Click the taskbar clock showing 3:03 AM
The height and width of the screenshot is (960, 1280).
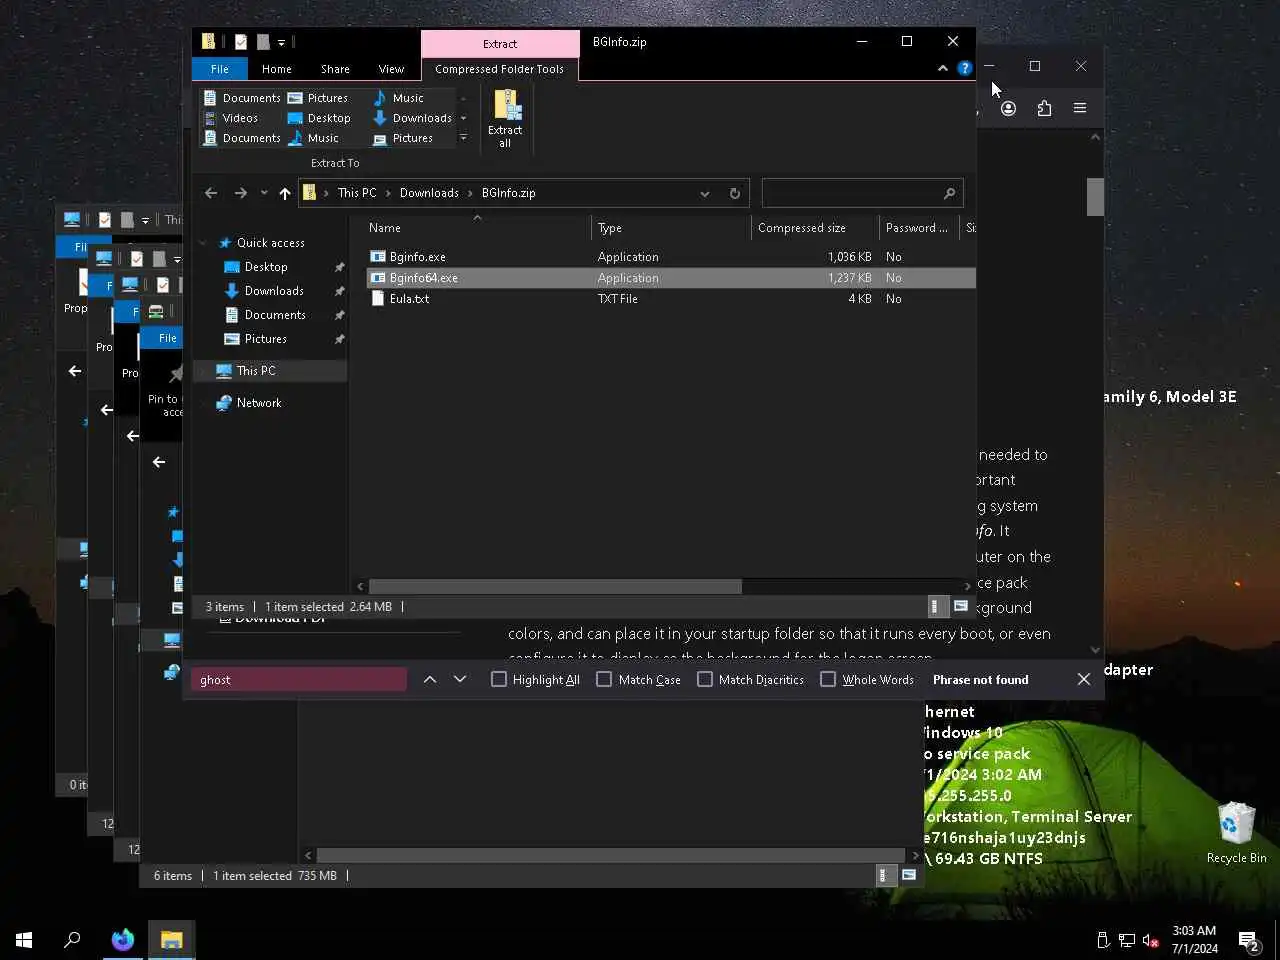point(1194,940)
